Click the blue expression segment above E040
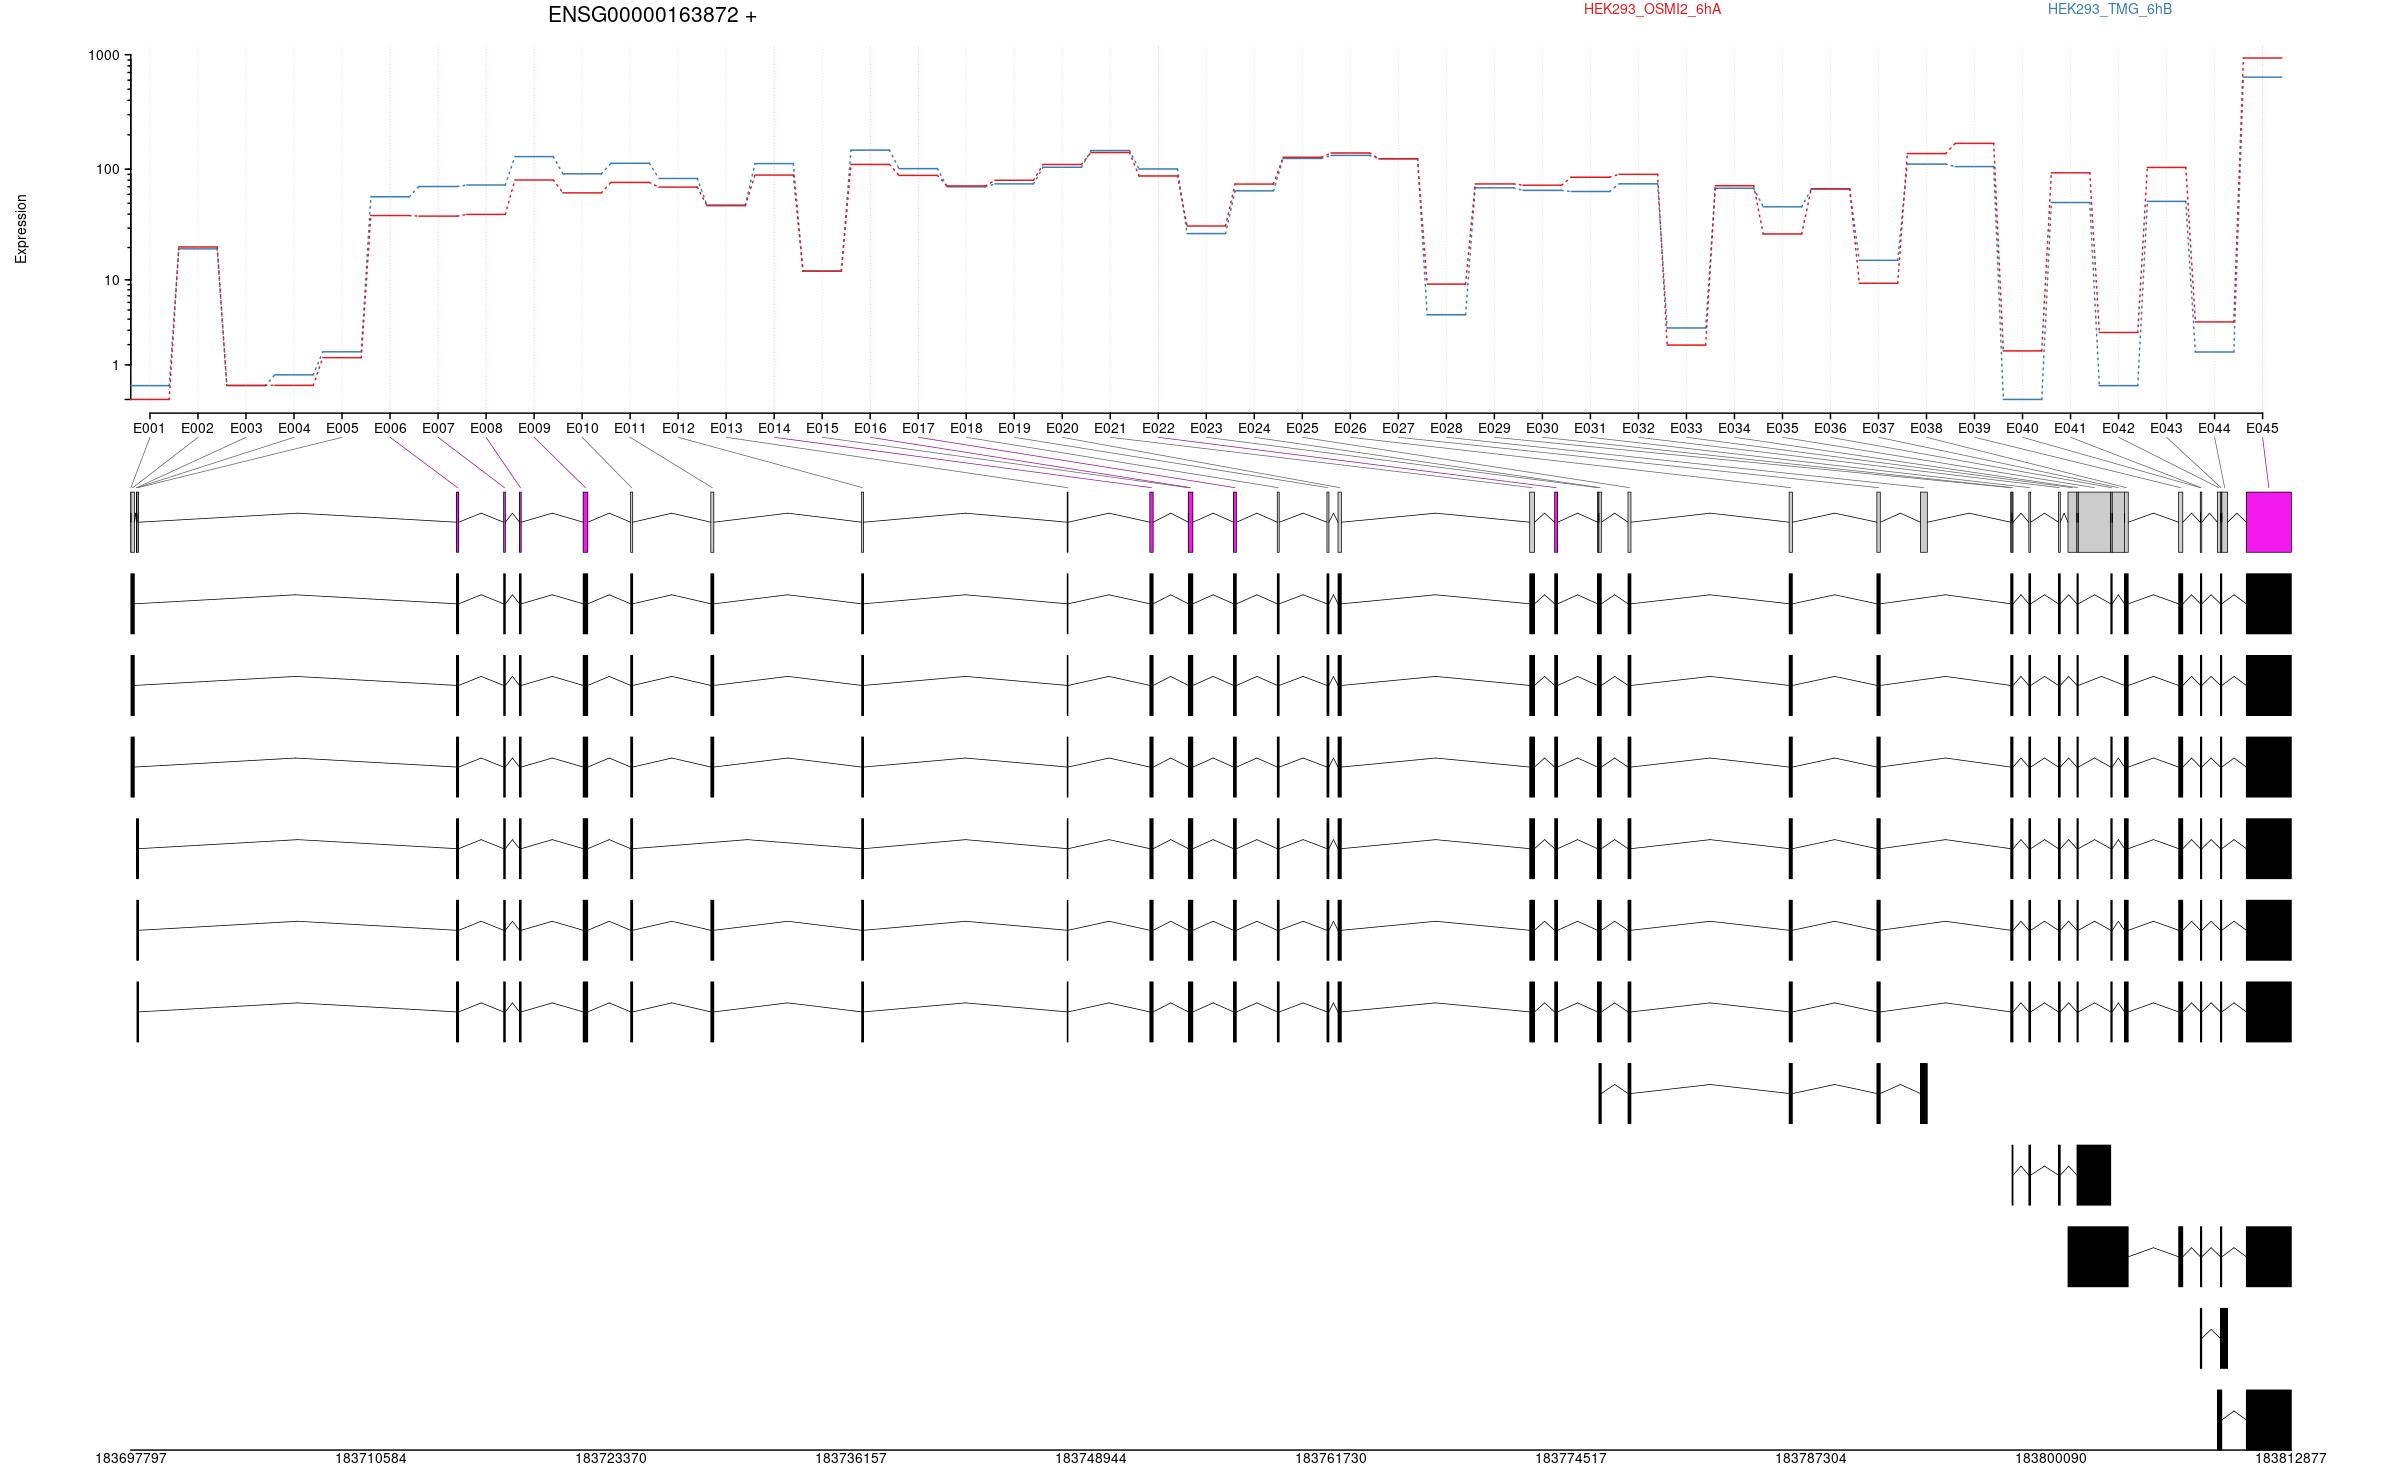This screenshot has width=2400, height=1480. [x=2022, y=399]
